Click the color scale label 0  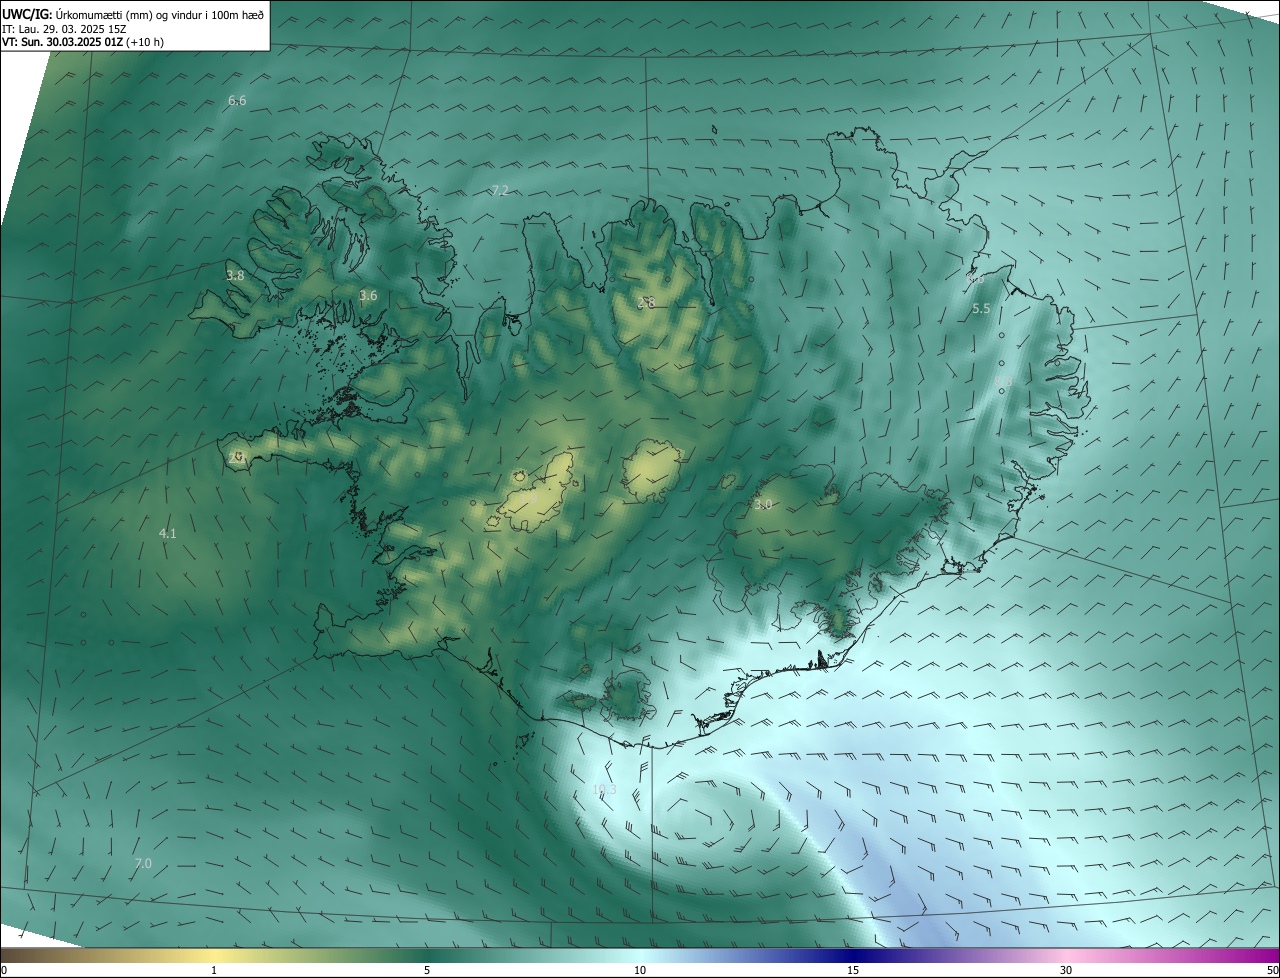tap(4, 970)
